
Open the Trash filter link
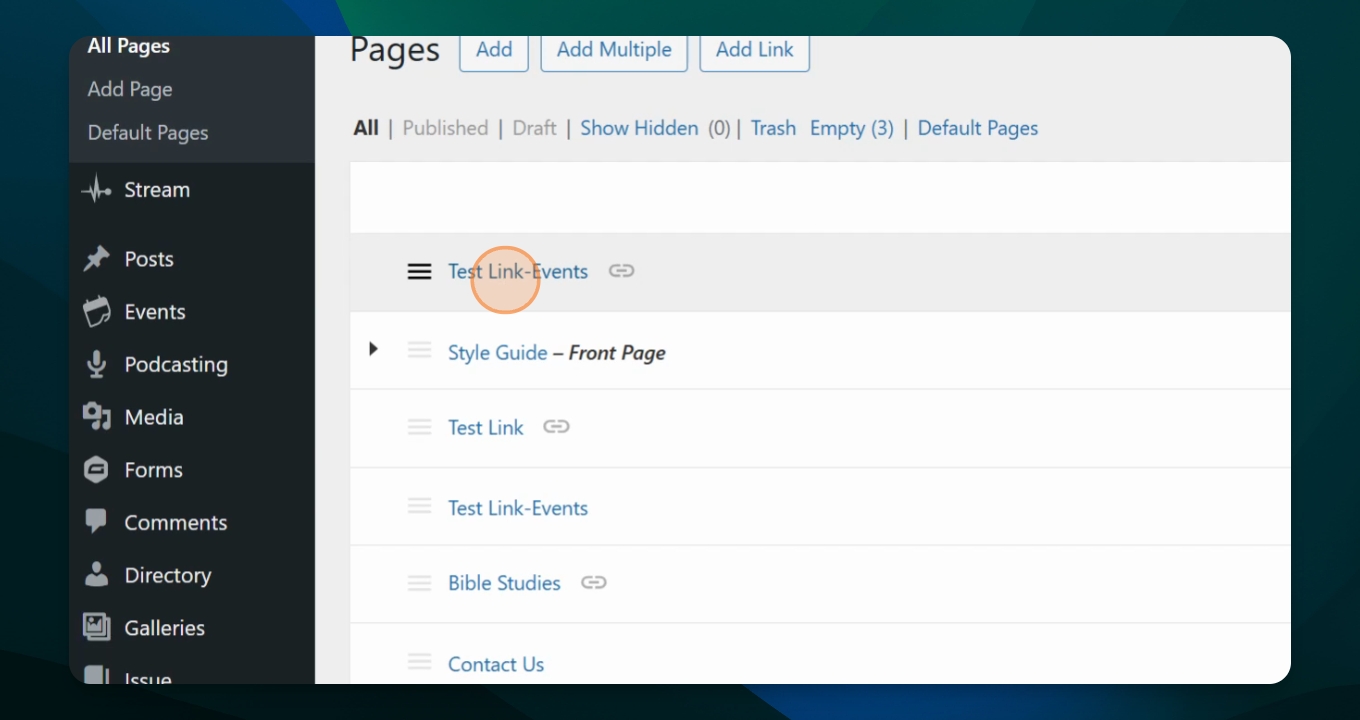[x=773, y=128]
